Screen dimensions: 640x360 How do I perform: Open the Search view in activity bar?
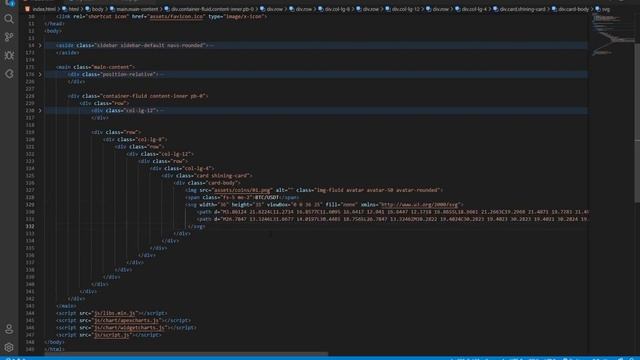9,19
